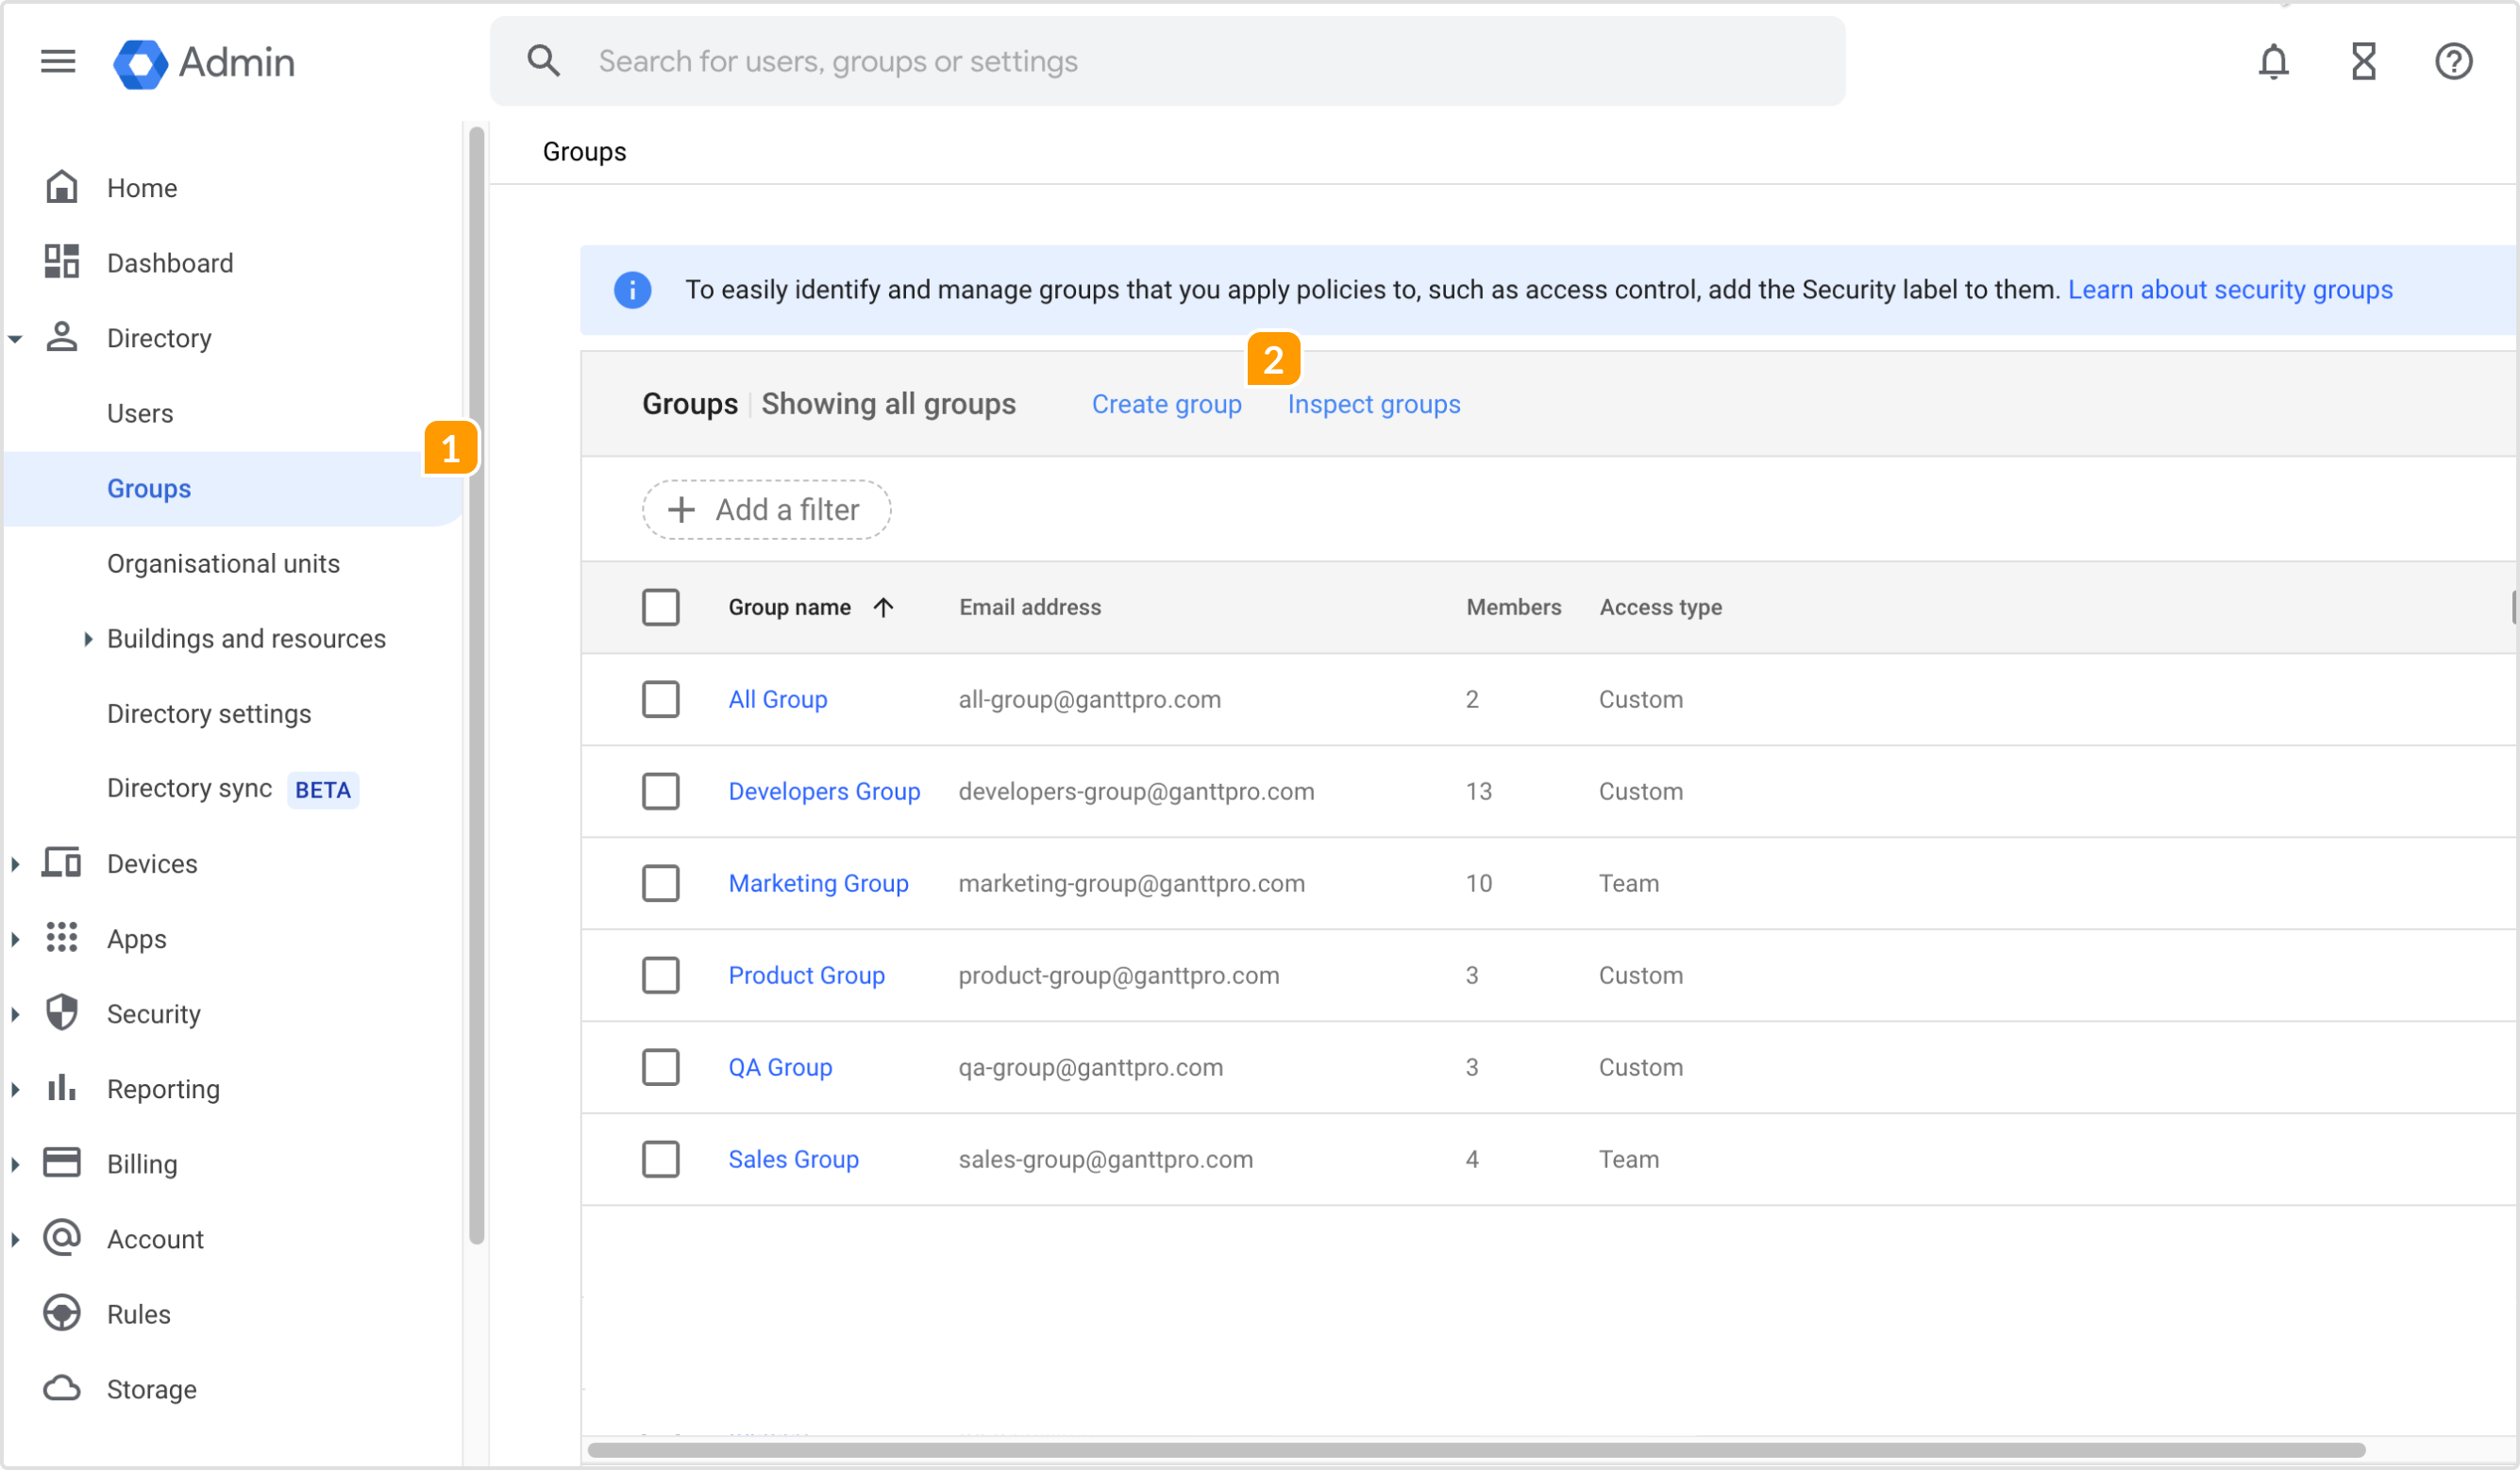
Task: Expand the Security section arrow
Action: [16, 1014]
